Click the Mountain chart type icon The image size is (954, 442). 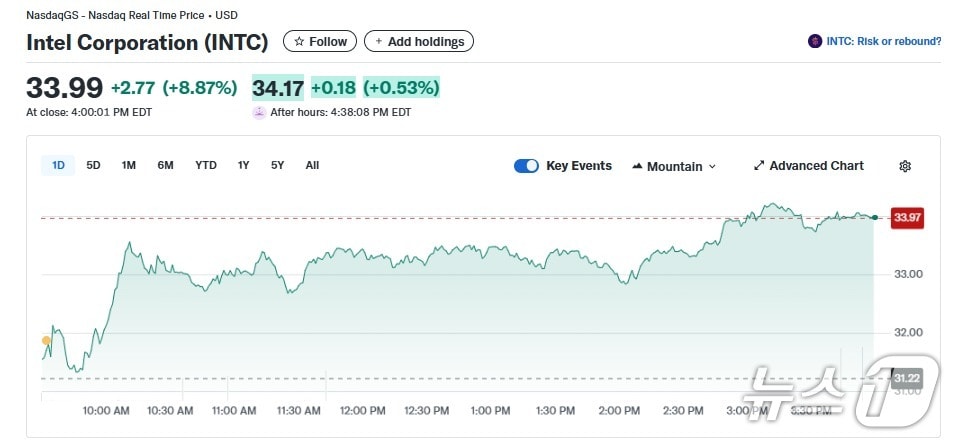point(637,166)
